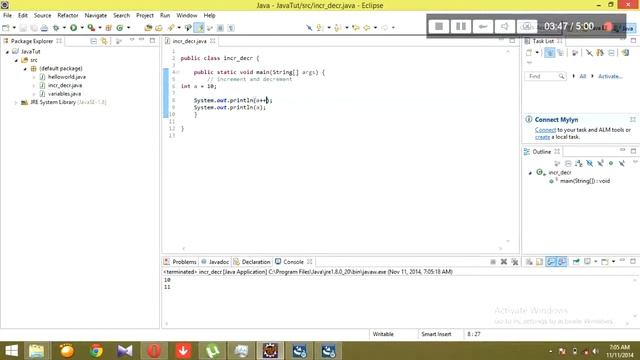
Task: Select variables.java in Package Explorer
Action: [x=64, y=94]
